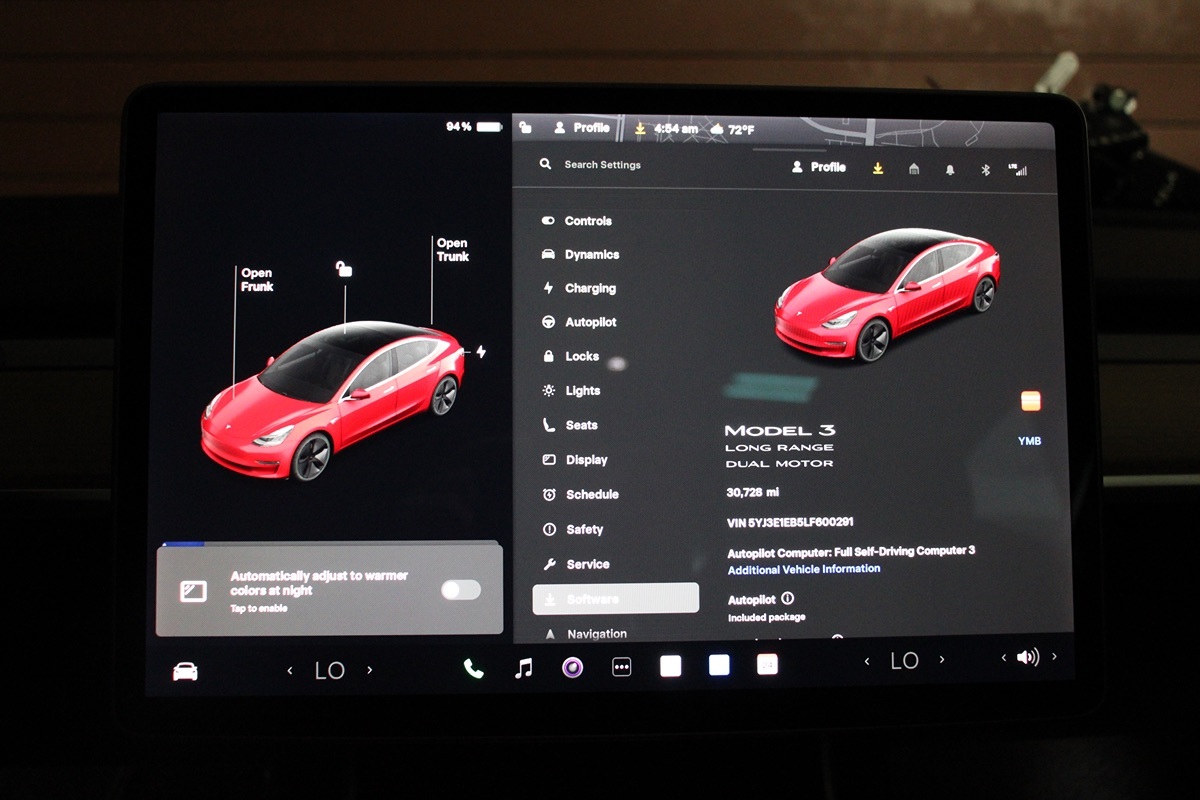Enable warmer colors at night toggle
1200x800 pixels.
pyautogui.click(x=460, y=590)
